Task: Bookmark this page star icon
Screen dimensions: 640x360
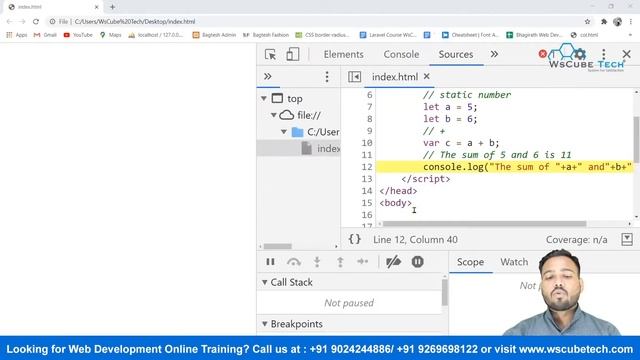Action: pos(587,22)
